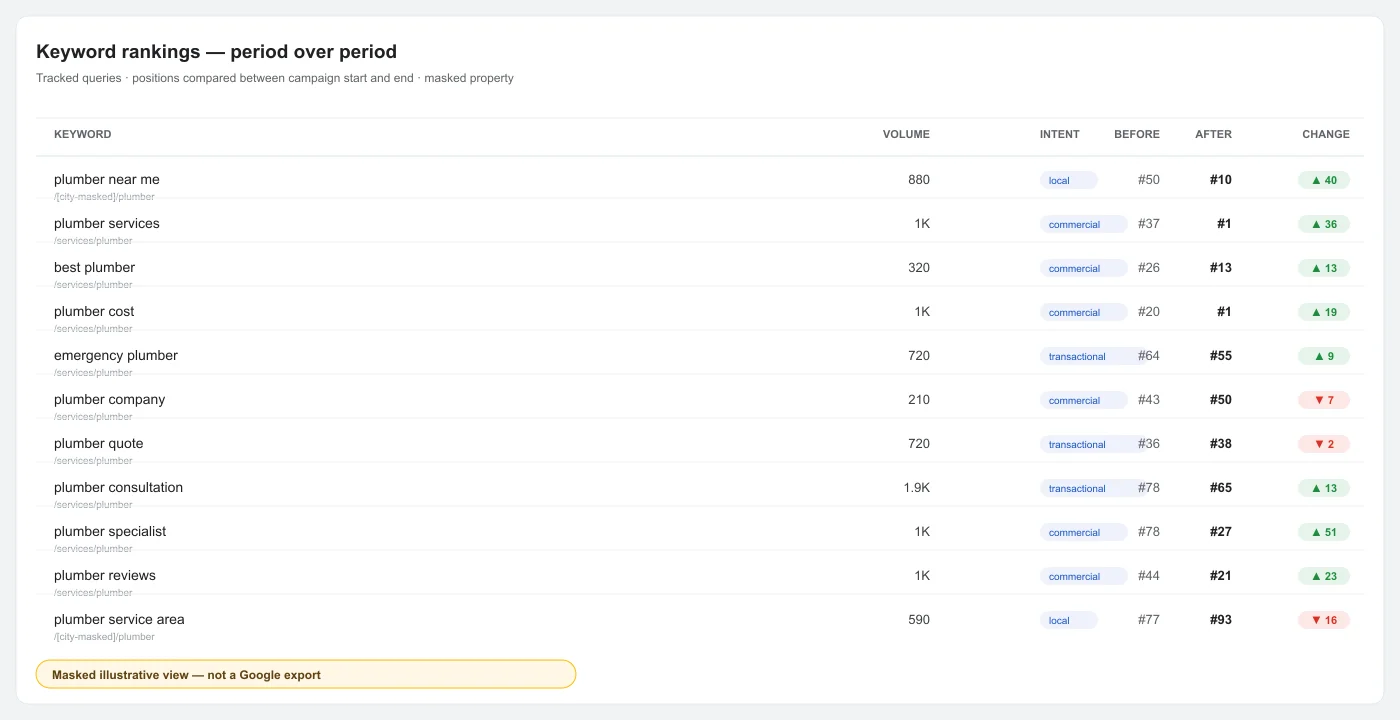The height and width of the screenshot is (720, 1400).
Task: Click the local tag for plumber service area
Action: [1069, 620]
